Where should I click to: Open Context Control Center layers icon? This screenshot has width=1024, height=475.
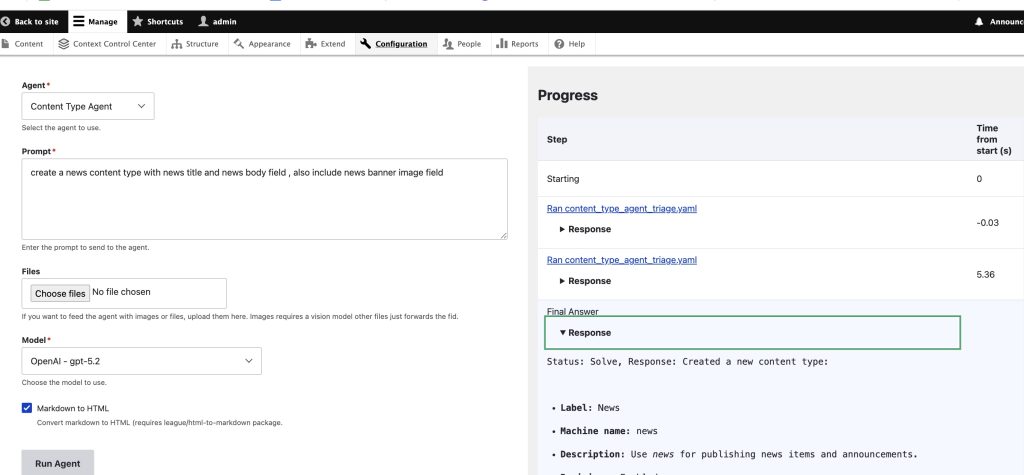[x=64, y=44]
